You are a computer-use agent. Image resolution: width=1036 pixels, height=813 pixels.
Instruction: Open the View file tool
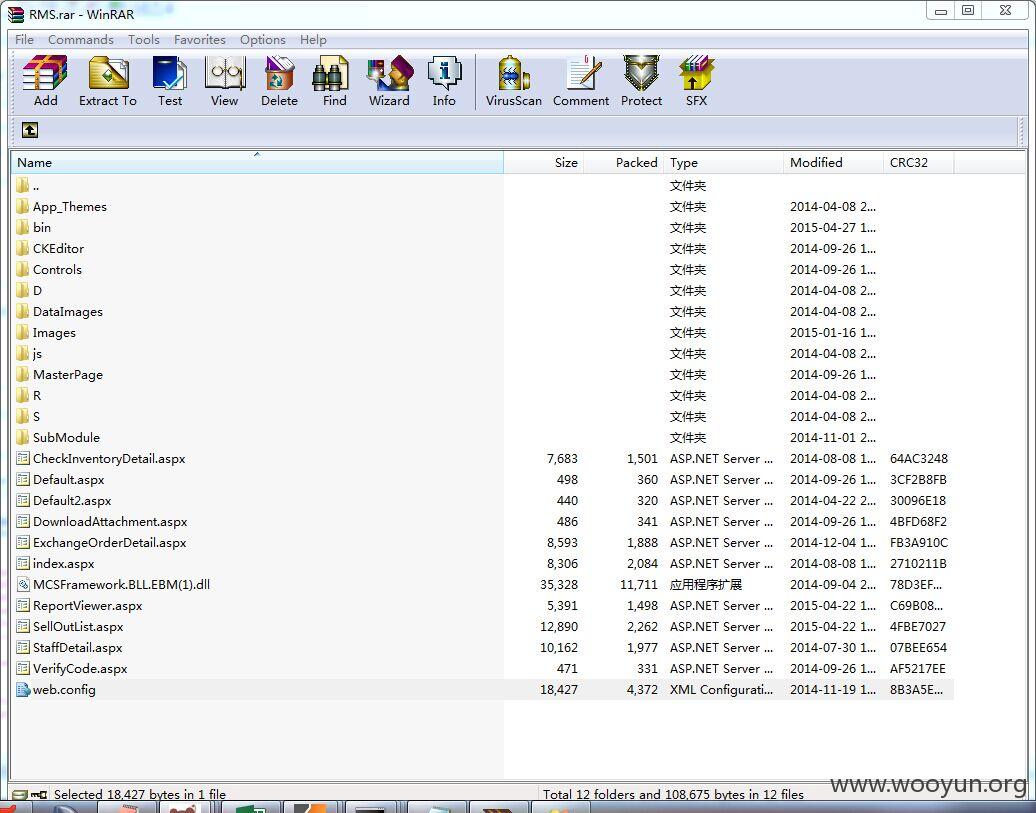tap(225, 81)
